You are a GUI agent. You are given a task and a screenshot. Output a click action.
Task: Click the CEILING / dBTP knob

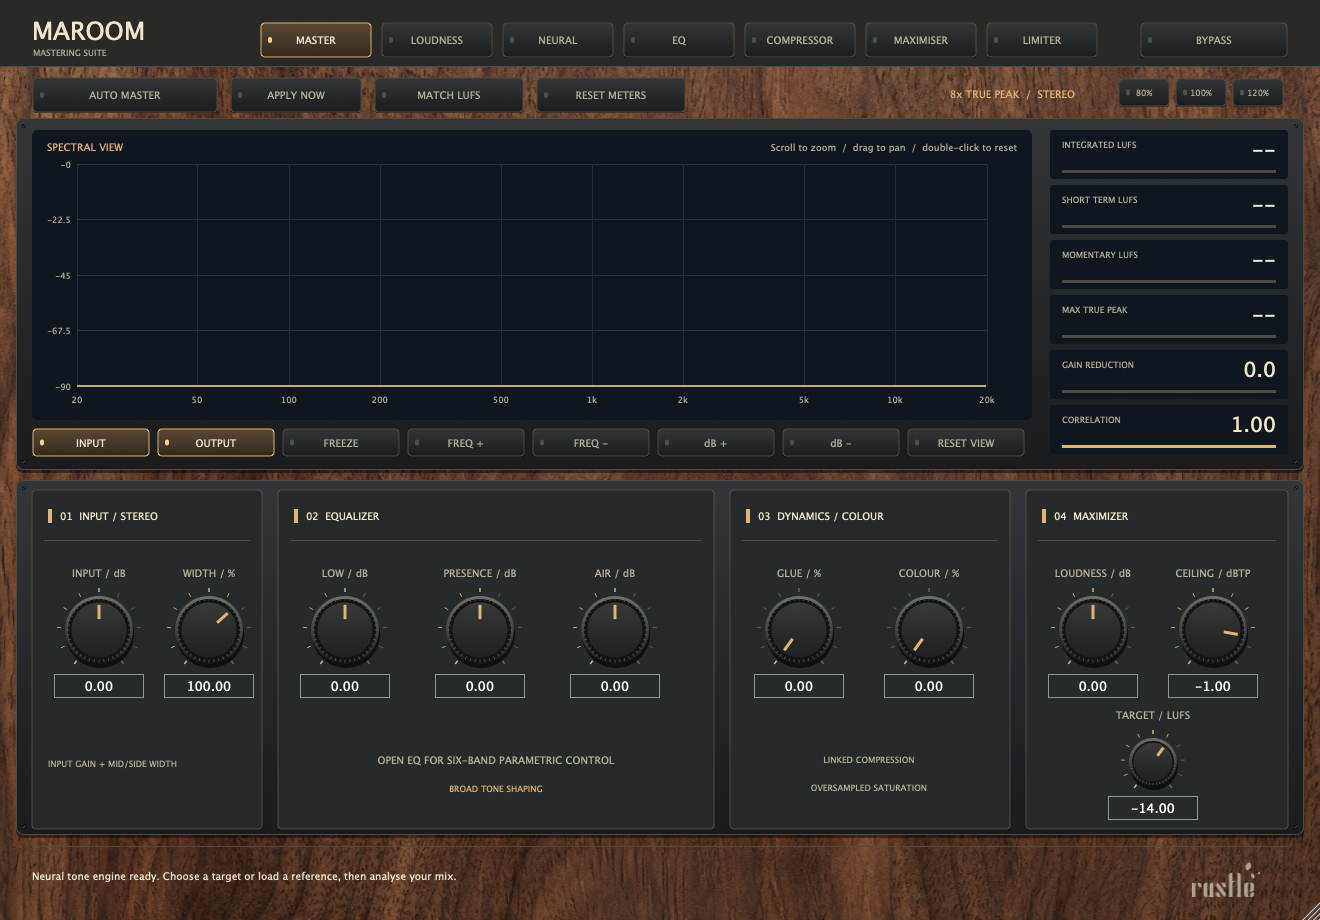[x=1213, y=631]
